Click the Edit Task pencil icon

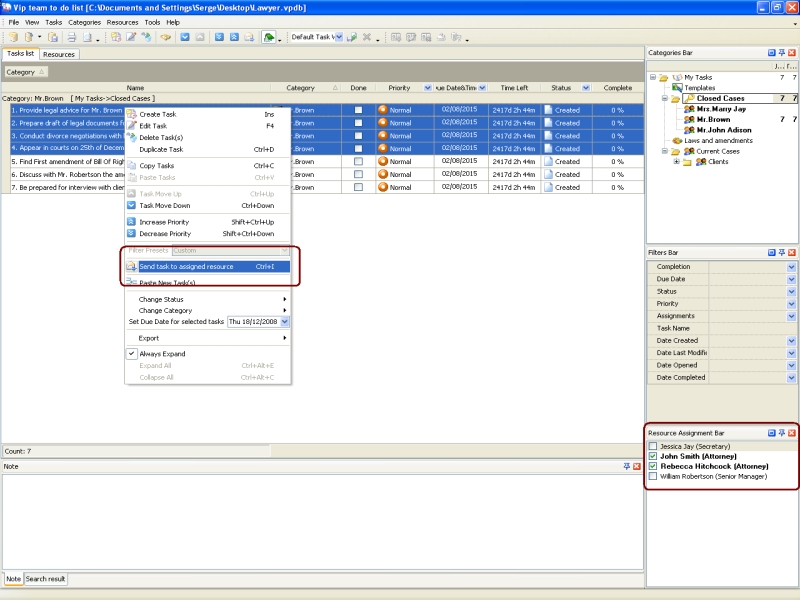131,126
